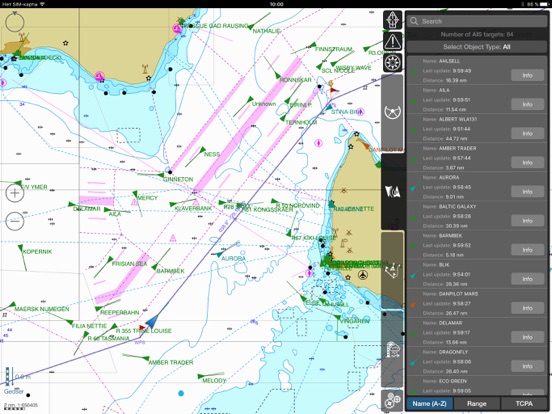The image size is (552, 414).
Task: Open Info for AMBER TRADER vessel
Action: tap(527, 163)
